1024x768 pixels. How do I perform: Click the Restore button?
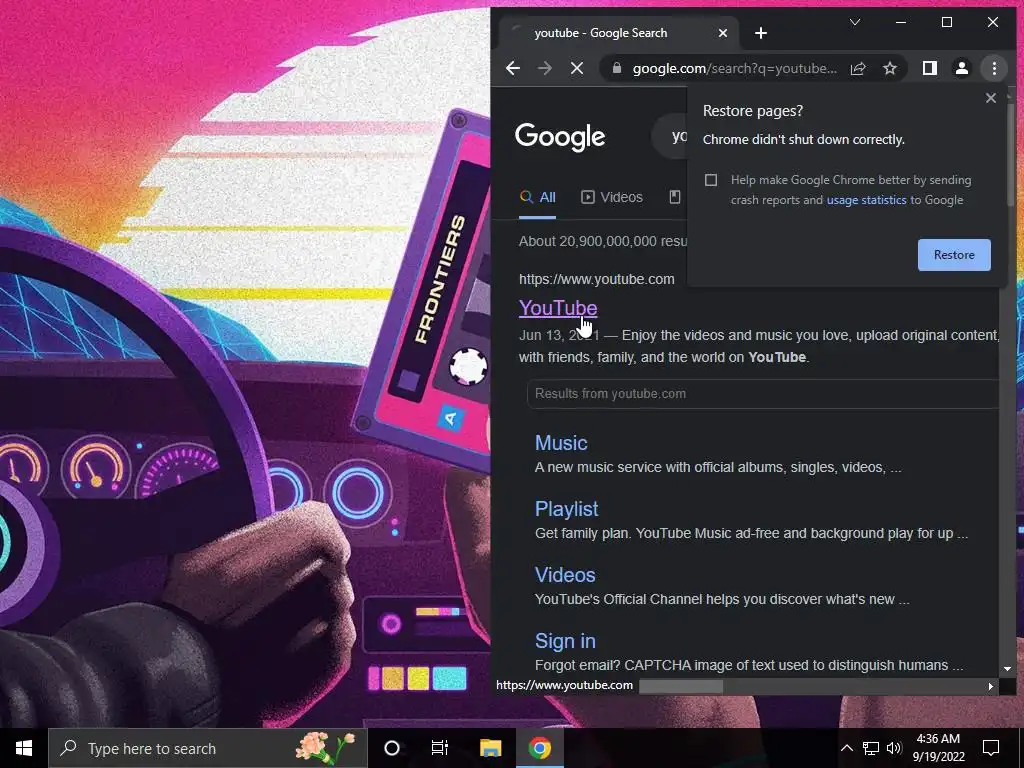coord(954,255)
